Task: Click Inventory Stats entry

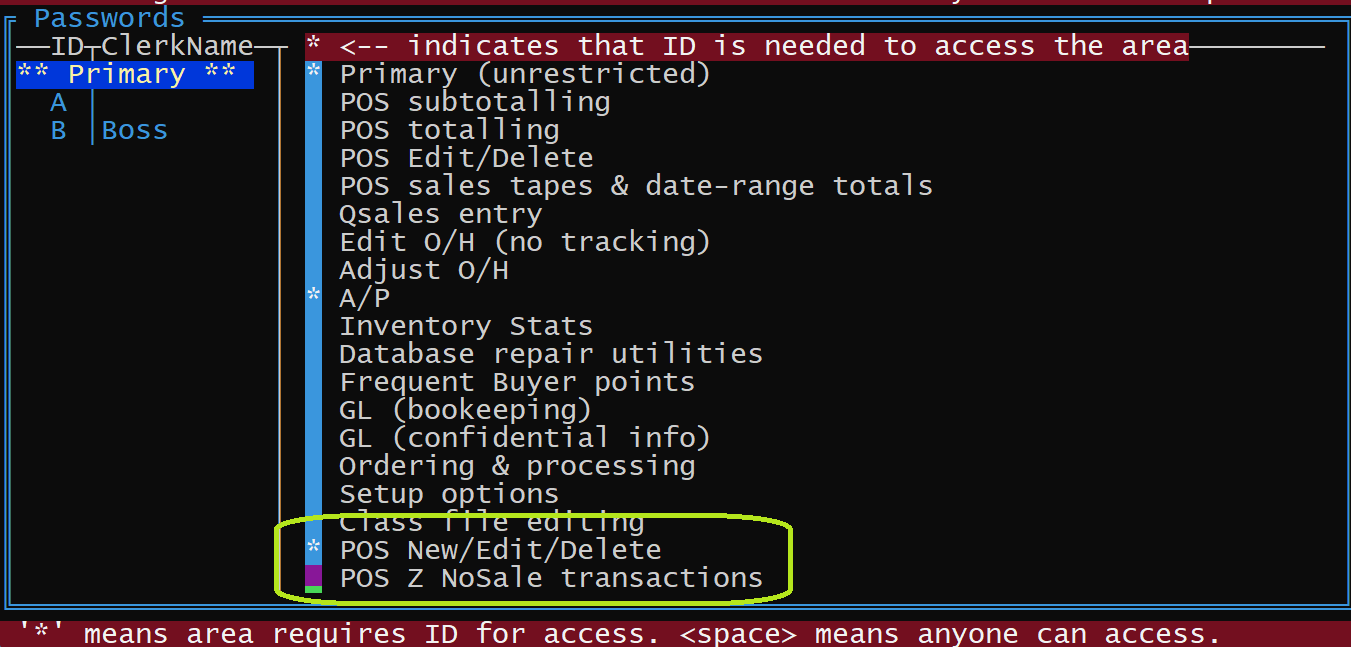Action: (x=465, y=327)
